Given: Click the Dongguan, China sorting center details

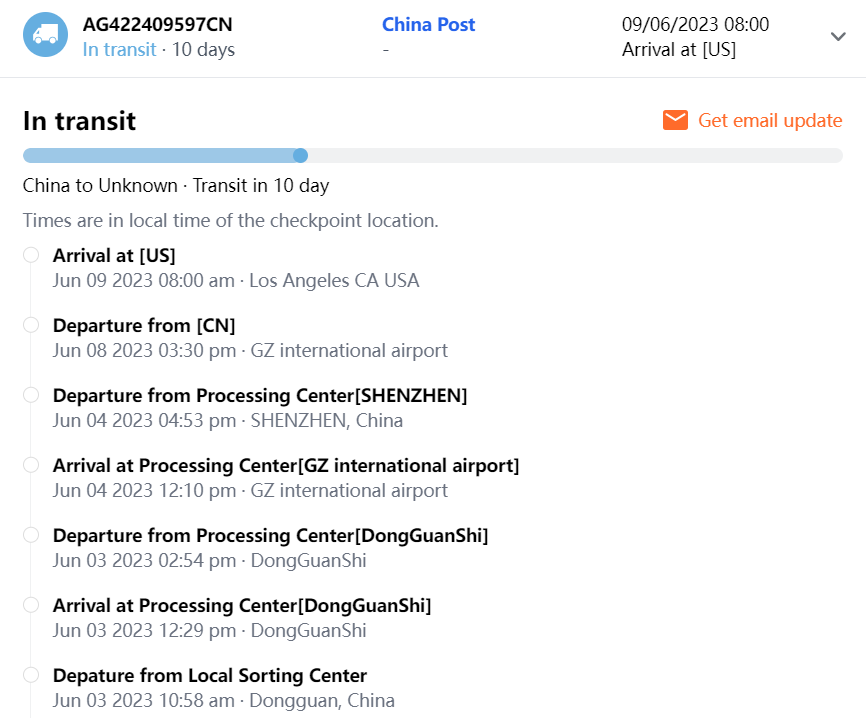Looking at the screenshot, I should (x=322, y=700).
